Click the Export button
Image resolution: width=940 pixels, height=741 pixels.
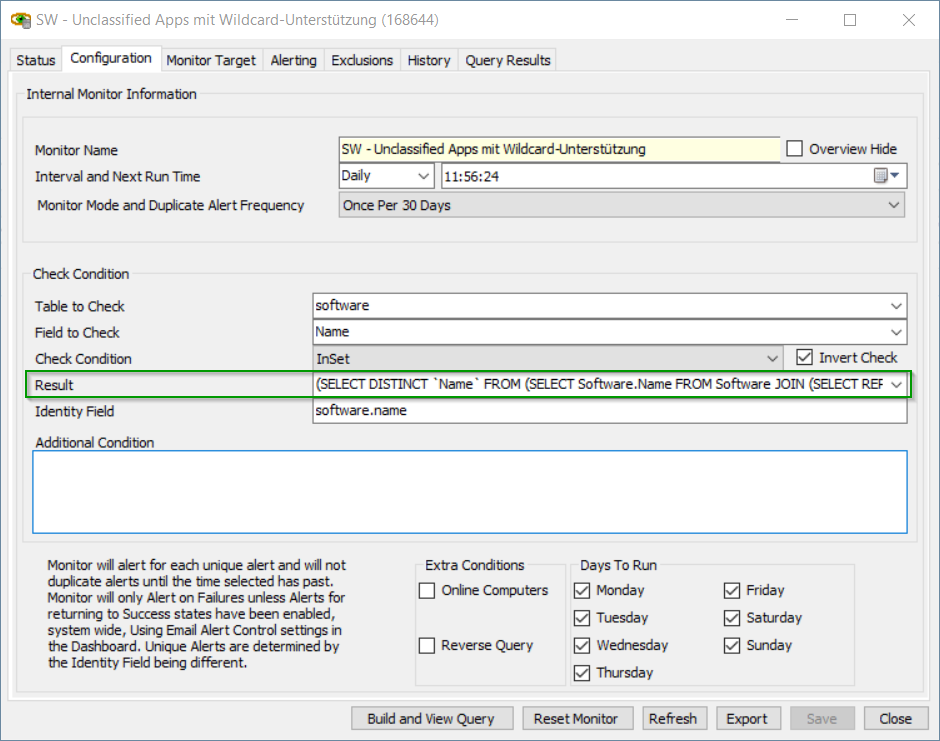[x=746, y=718]
